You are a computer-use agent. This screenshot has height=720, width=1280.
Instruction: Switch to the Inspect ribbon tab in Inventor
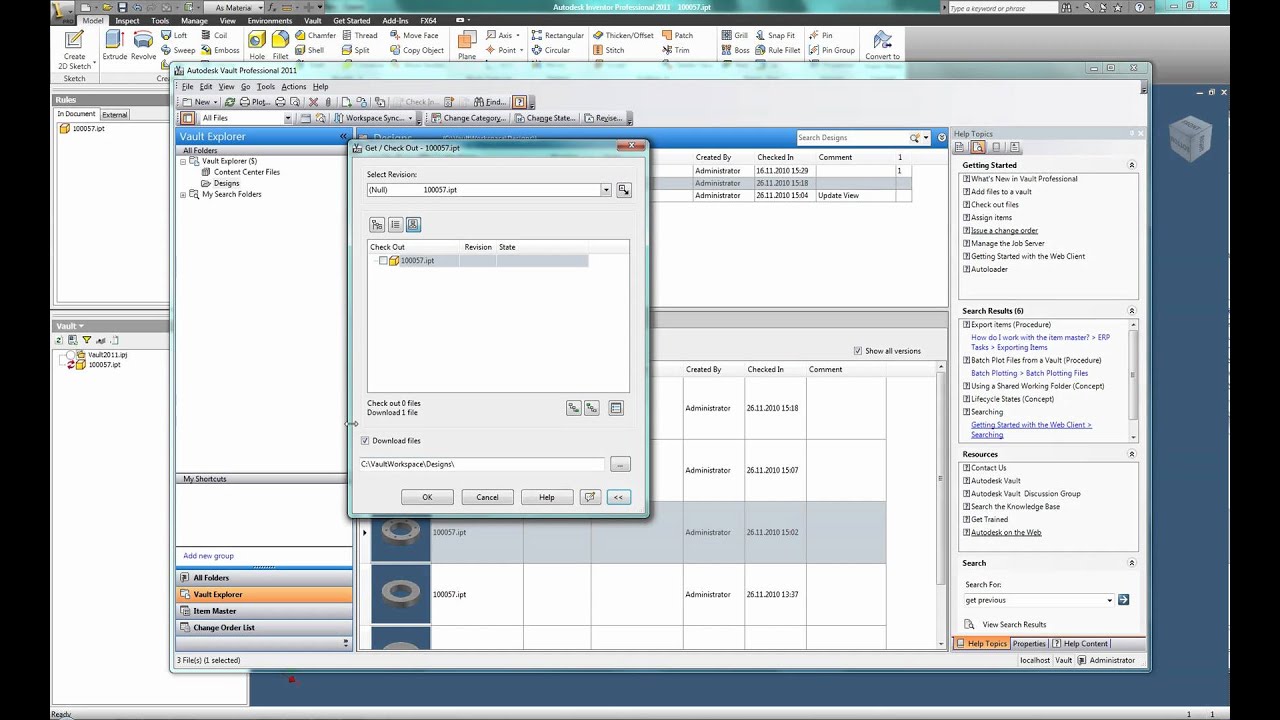pos(127,20)
